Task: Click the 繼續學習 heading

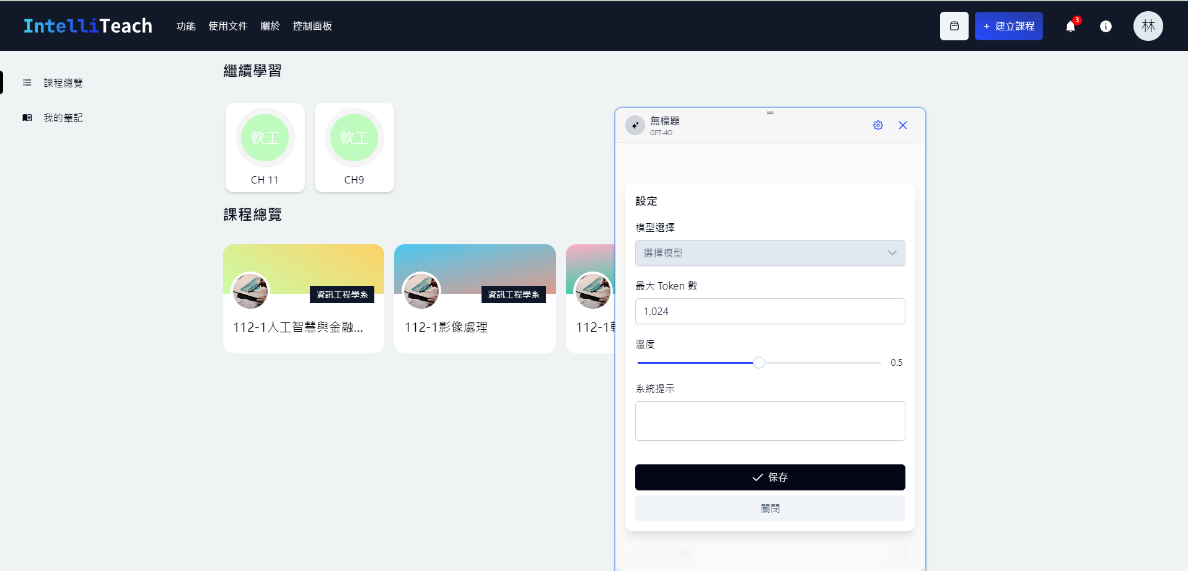Action: 253,71
